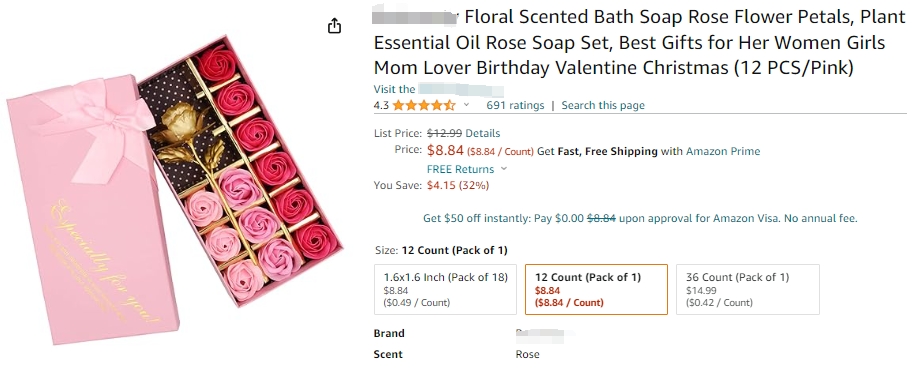Open the List Price Details link
This screenshot has height=369, width=916.
click(x=483, y=133)
